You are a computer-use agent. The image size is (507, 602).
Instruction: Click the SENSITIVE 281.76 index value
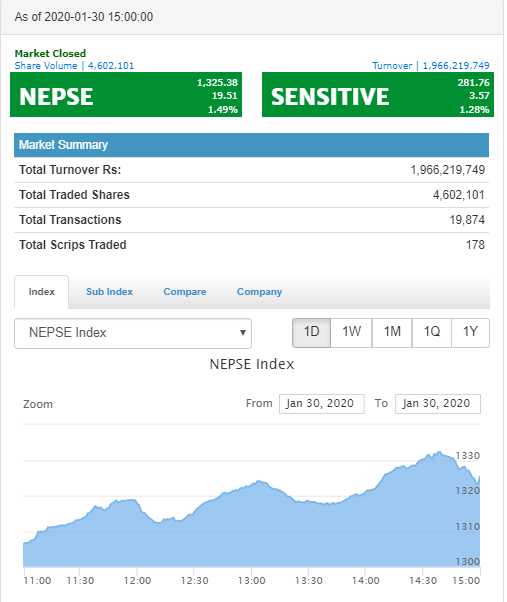(x=473, y=83)
